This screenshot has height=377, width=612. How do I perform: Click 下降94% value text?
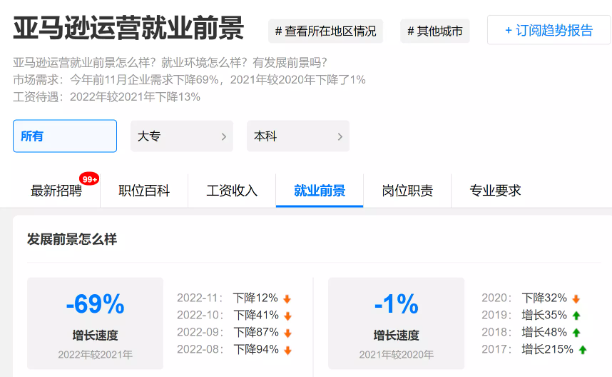(x=256, y=349)
